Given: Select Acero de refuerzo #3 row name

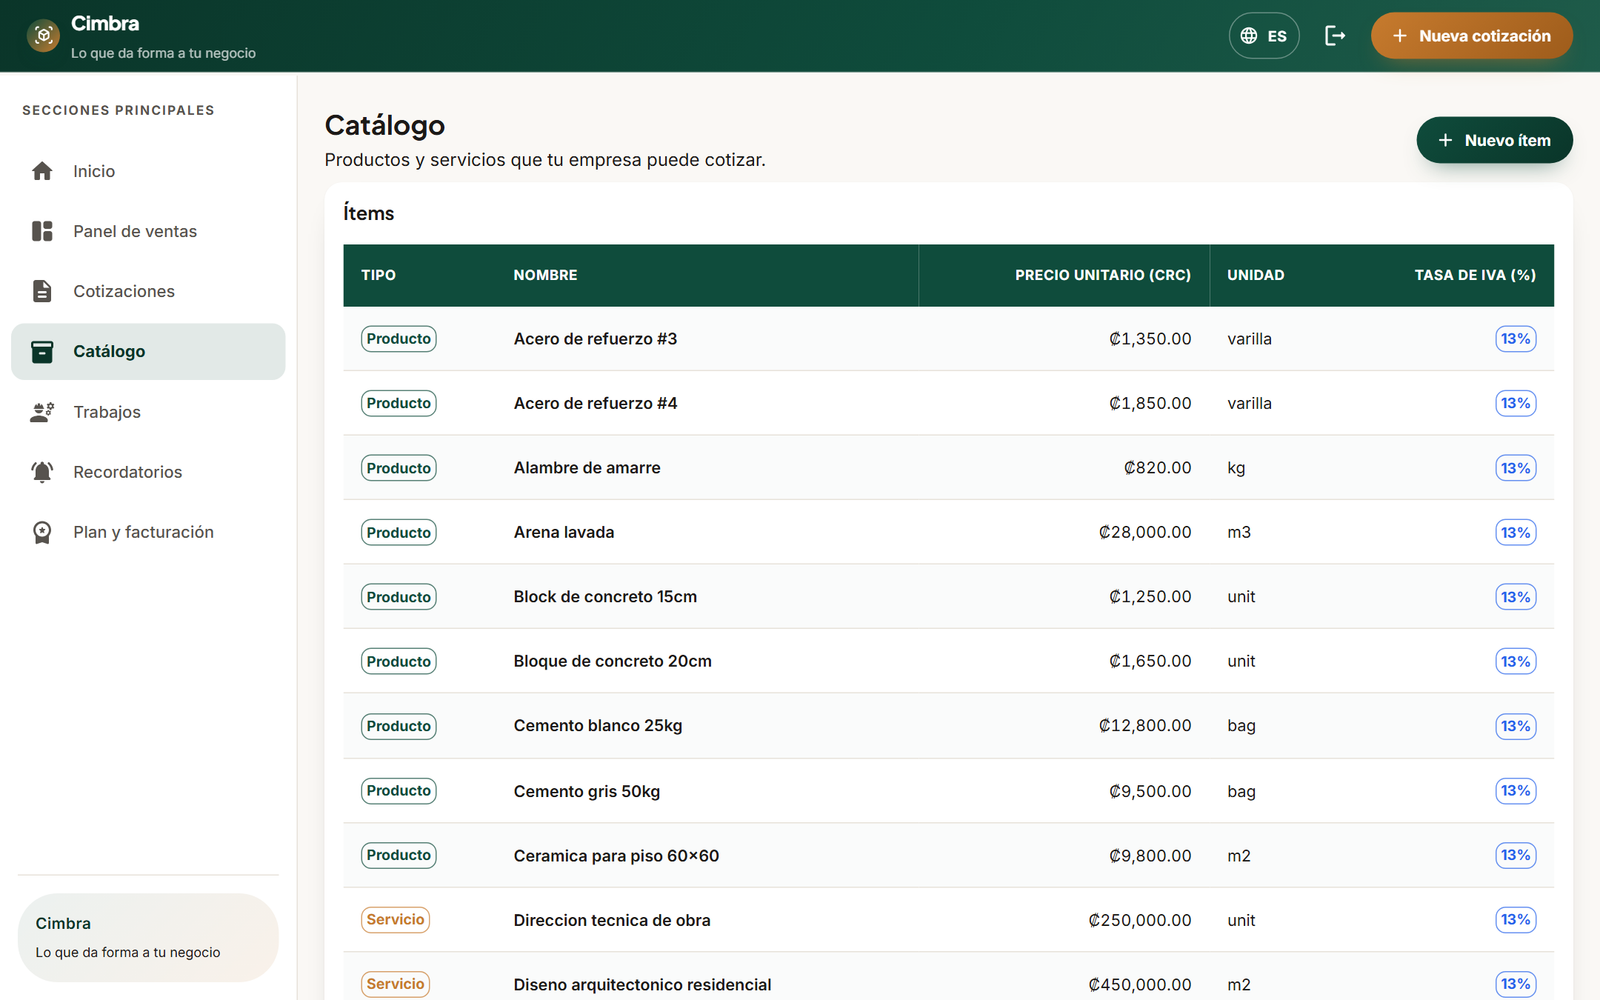Looking at the screenshot, I should click(x=595, y=339).
